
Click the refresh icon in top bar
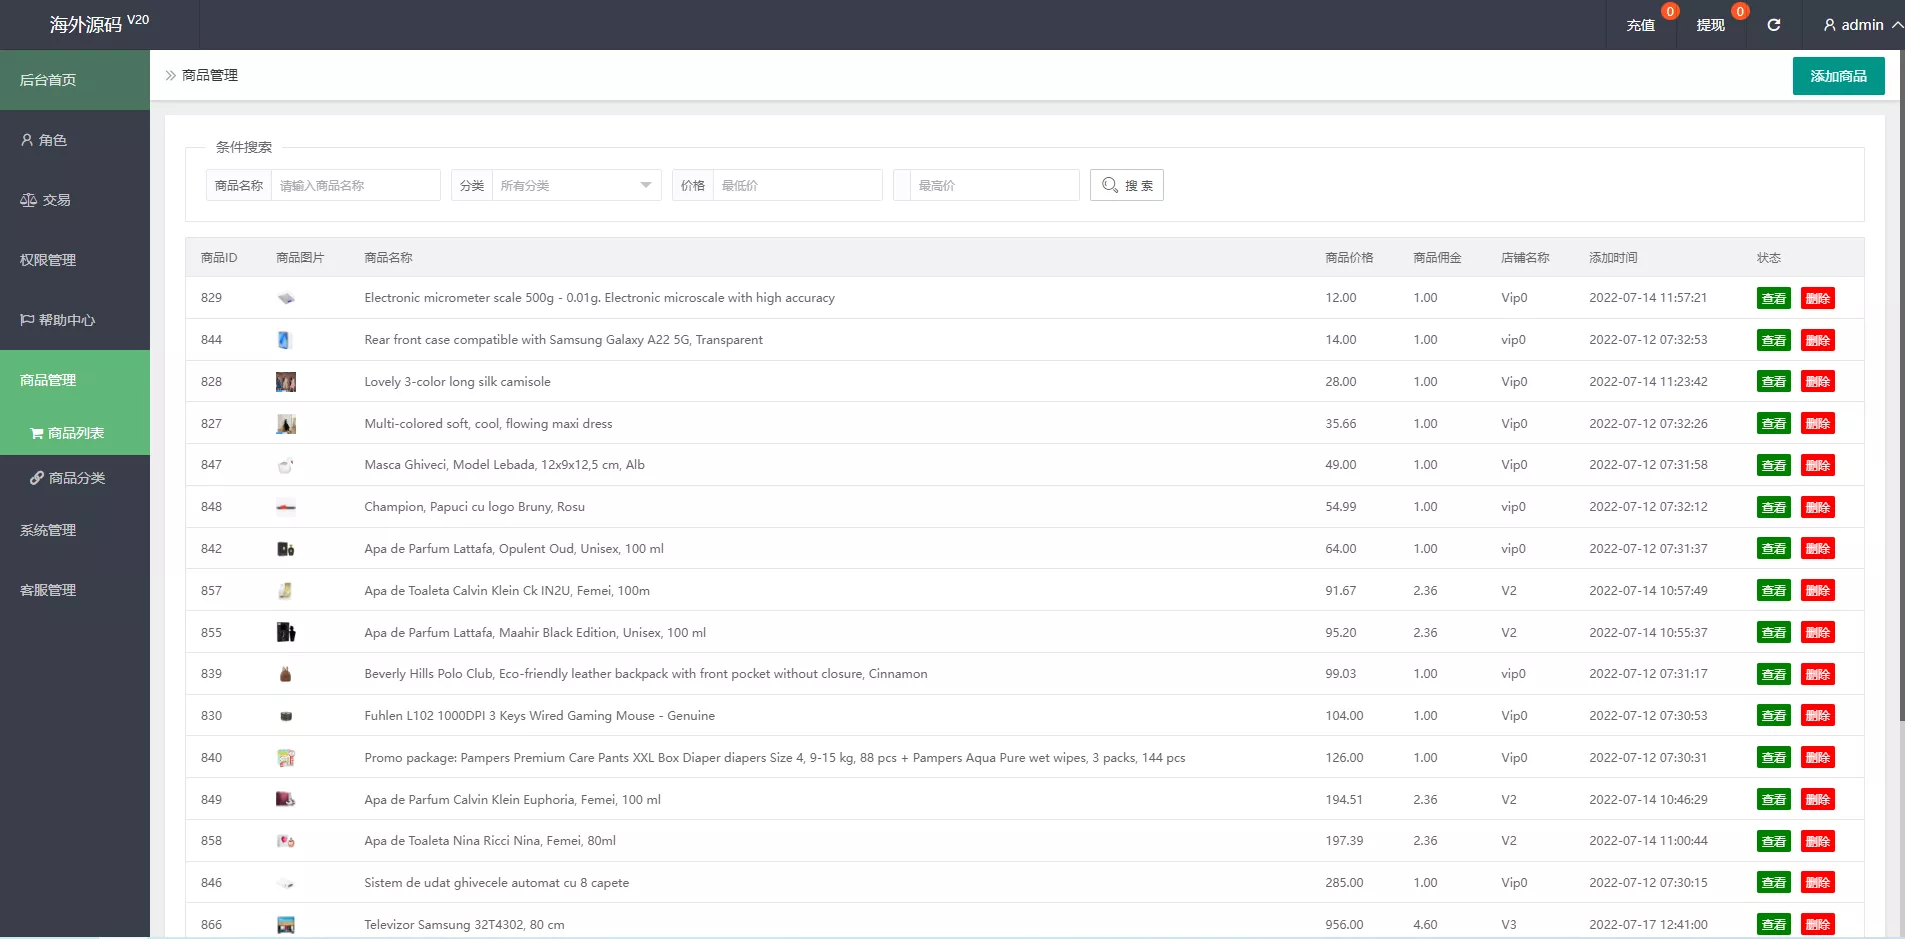tap(1773, 25)
